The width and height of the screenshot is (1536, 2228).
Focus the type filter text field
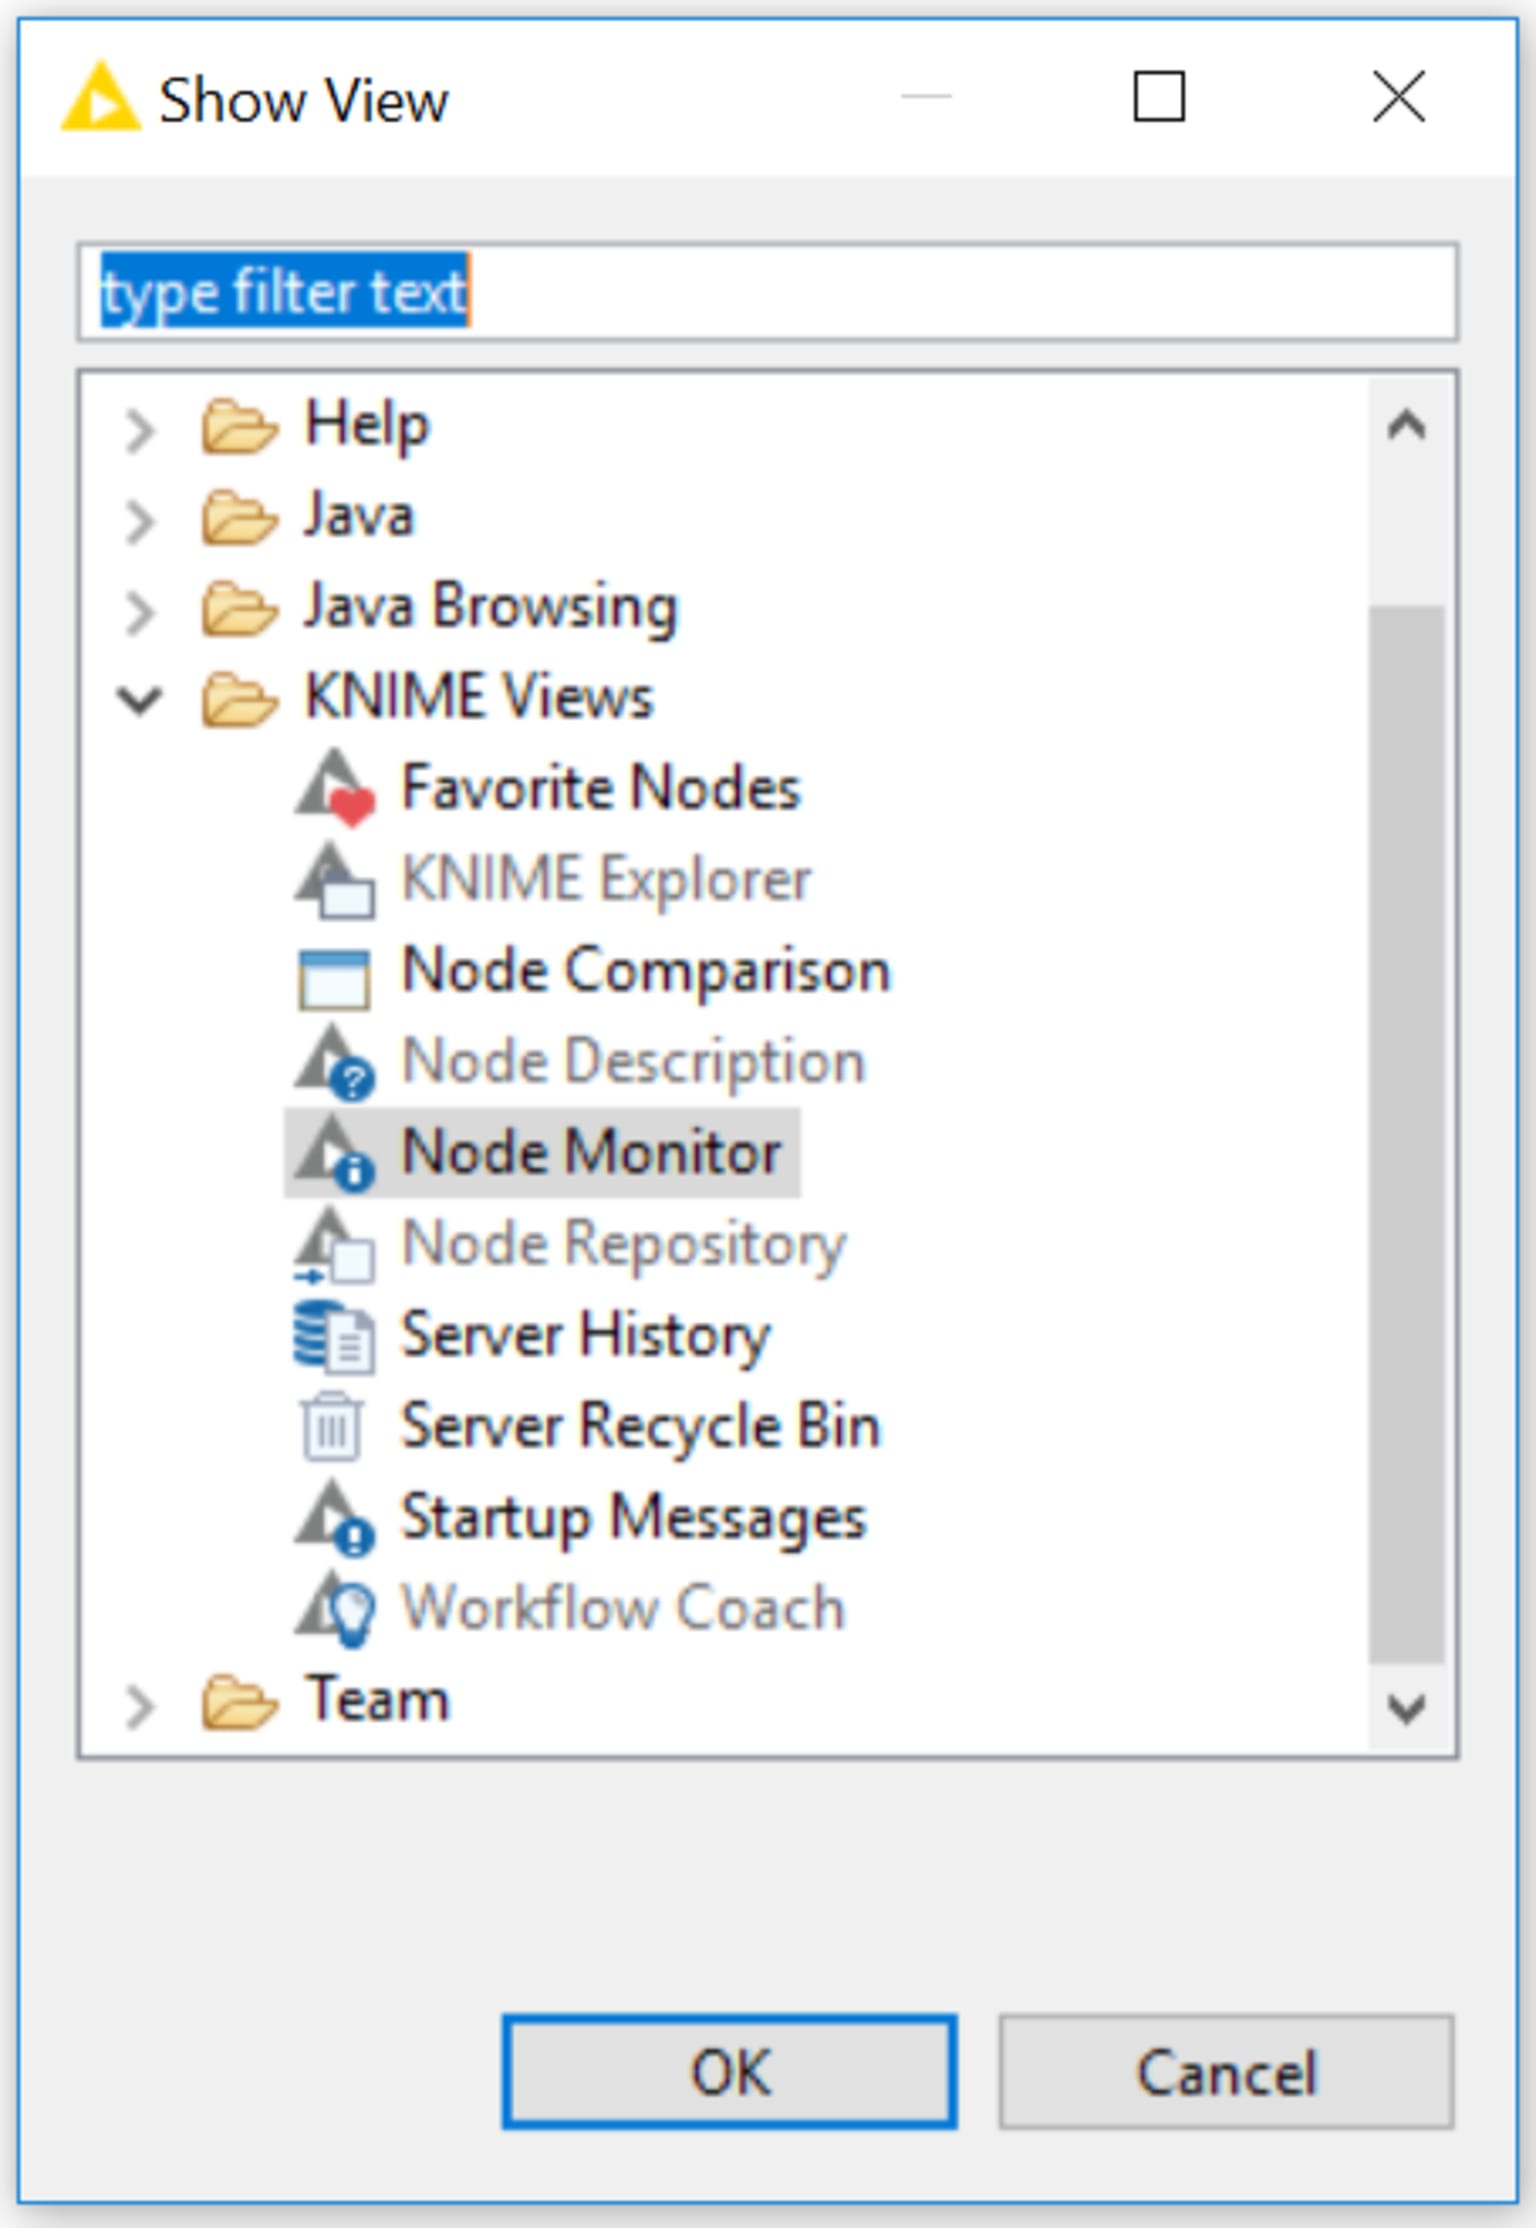[767, 292]
